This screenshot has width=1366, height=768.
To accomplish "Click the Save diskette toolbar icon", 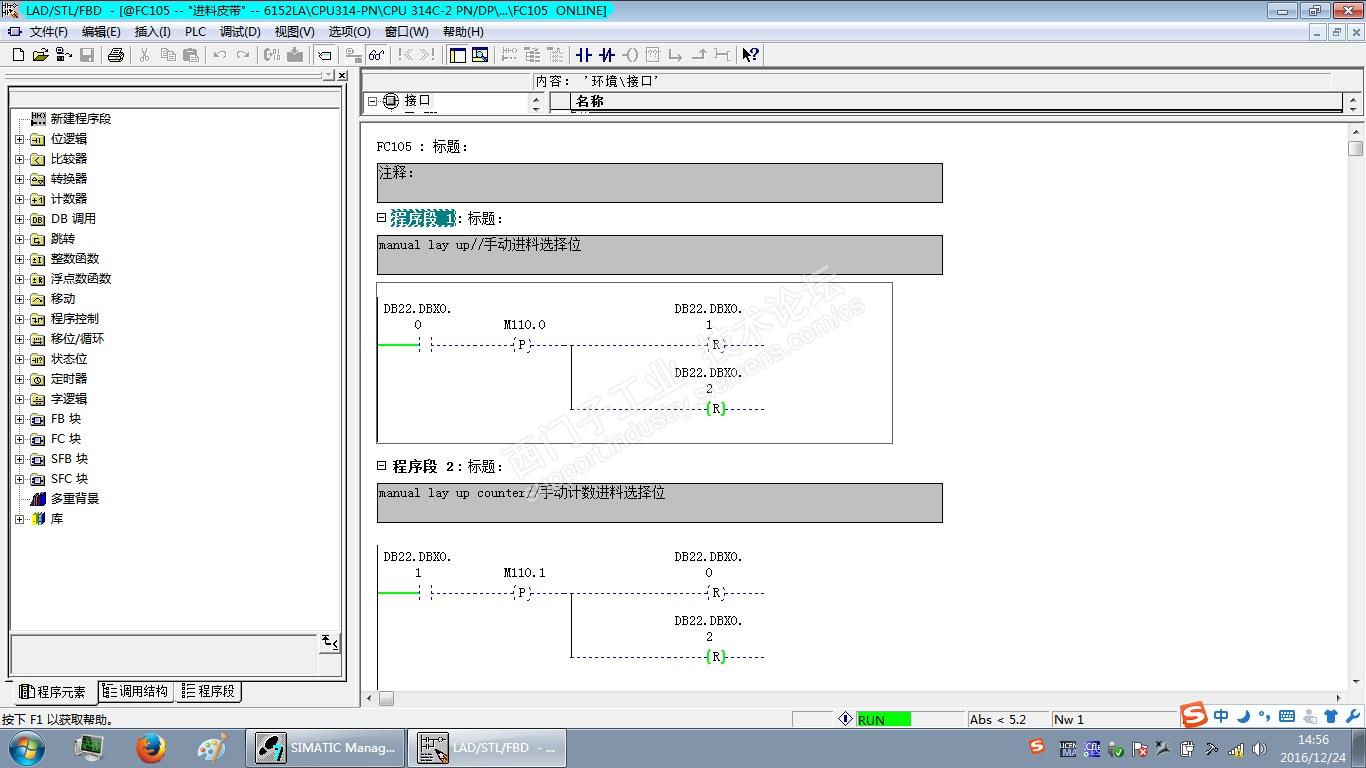I will [87, 55].
